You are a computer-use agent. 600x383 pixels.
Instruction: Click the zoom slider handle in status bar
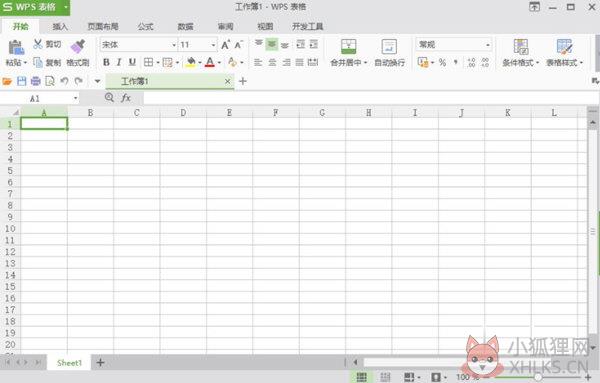[x=538, y=377]
